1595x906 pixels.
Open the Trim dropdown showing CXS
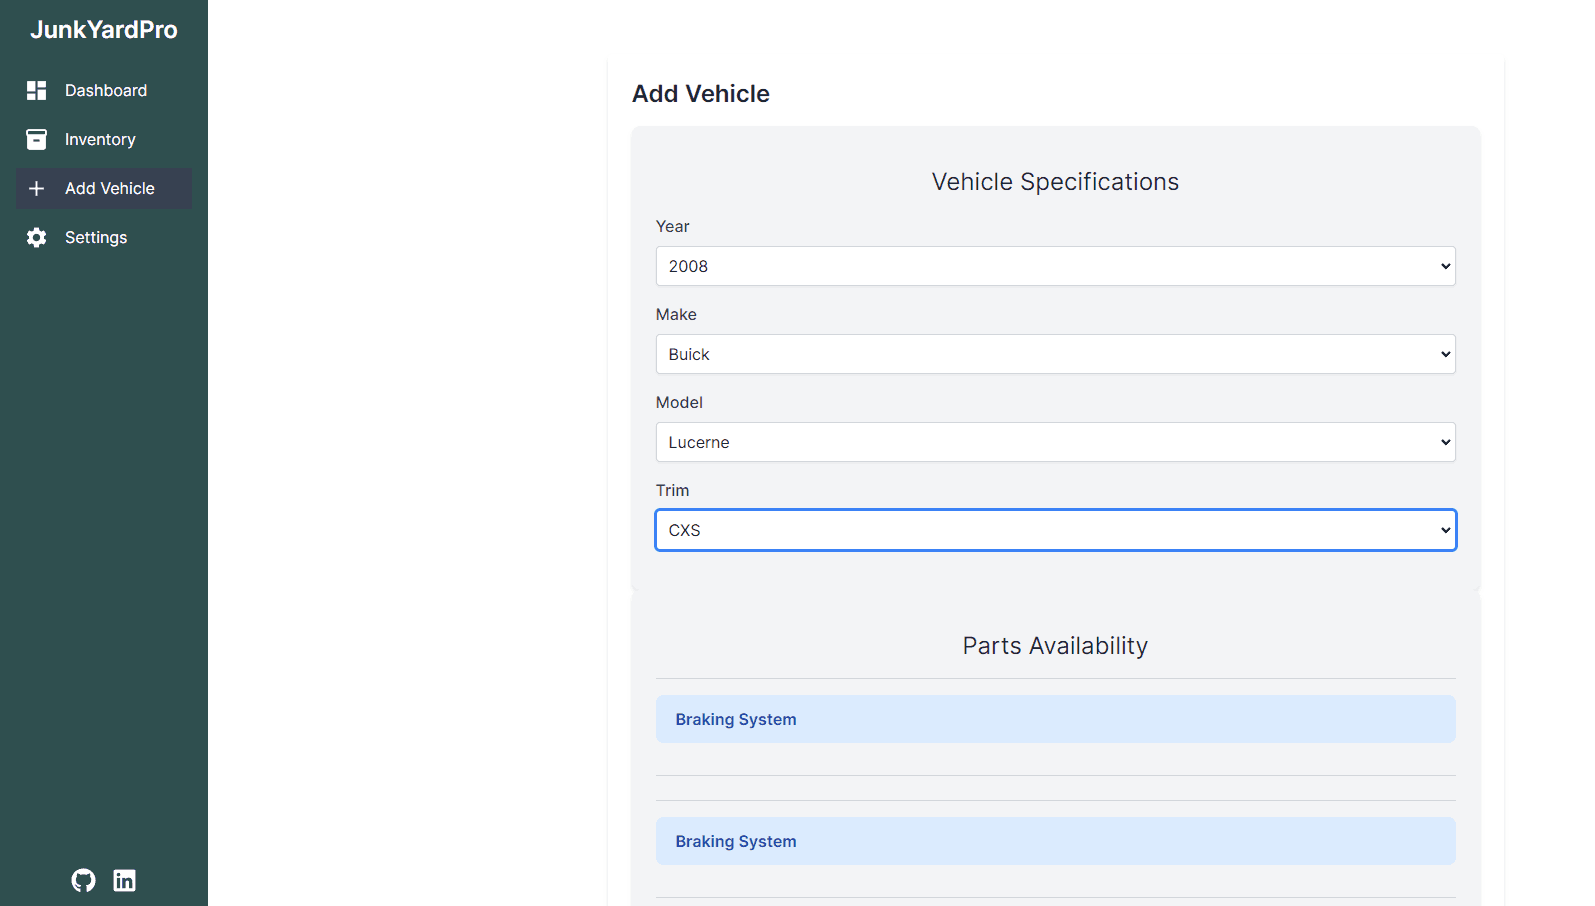(1055, 530)
